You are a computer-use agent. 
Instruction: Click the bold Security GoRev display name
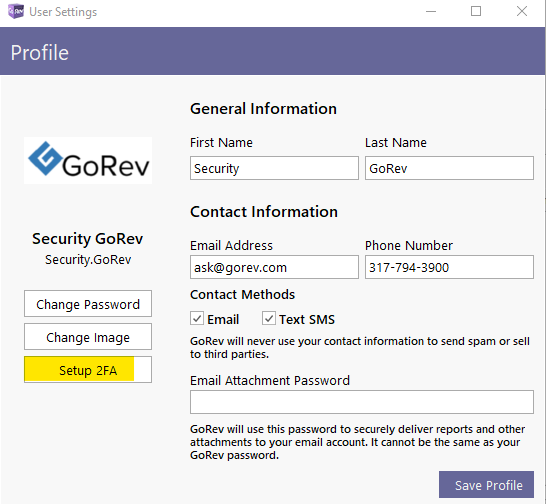coord(88,239)
